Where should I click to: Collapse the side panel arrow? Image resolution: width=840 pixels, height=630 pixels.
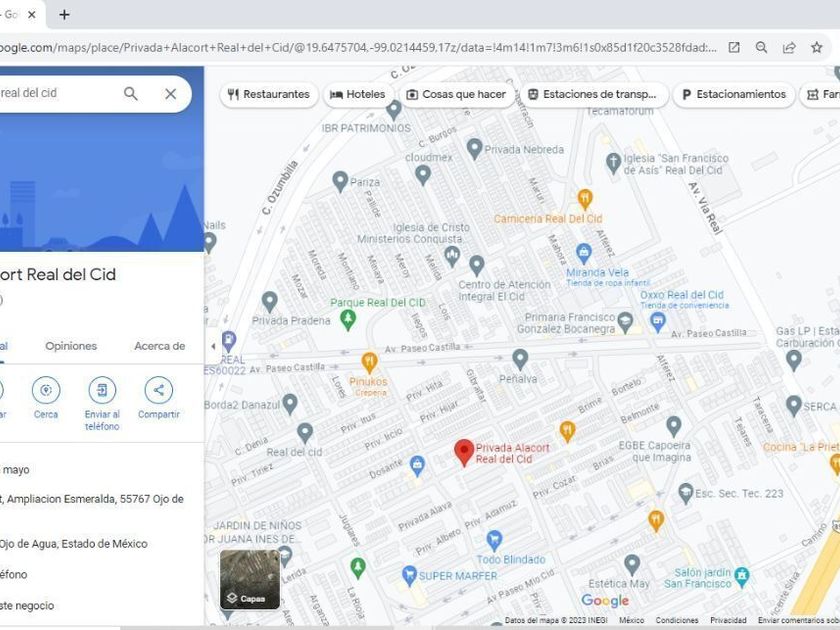click(212, 346)
